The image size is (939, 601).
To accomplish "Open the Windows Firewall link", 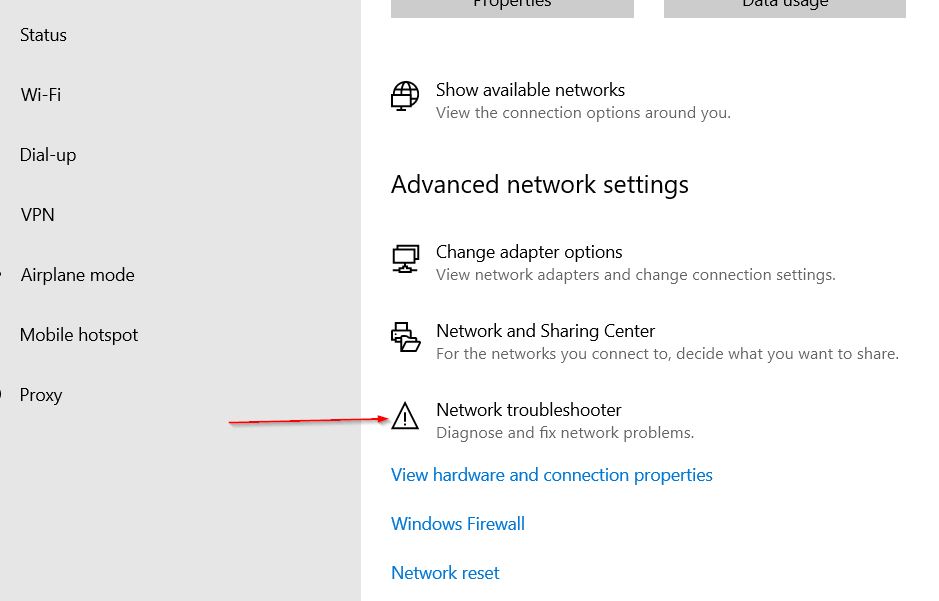I will pyautogui.click(x=458, y=524).
